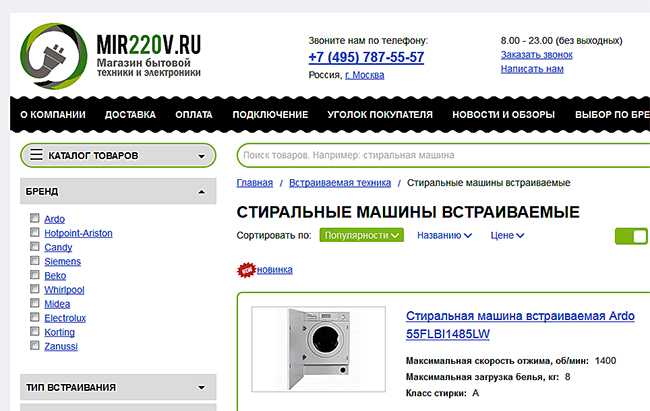Click the chevron next to Цене sort

tap(520, 236)
